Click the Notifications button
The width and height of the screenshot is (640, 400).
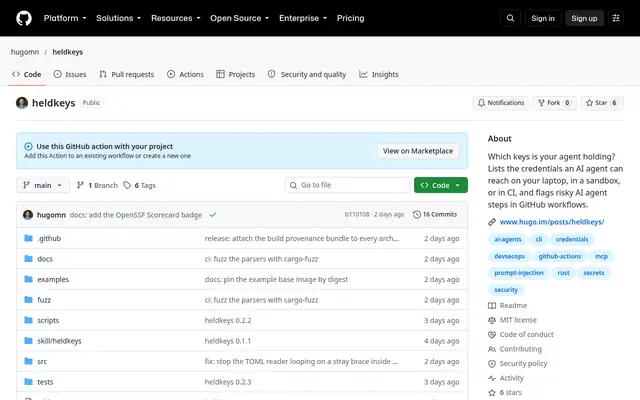tap(501, 103)
